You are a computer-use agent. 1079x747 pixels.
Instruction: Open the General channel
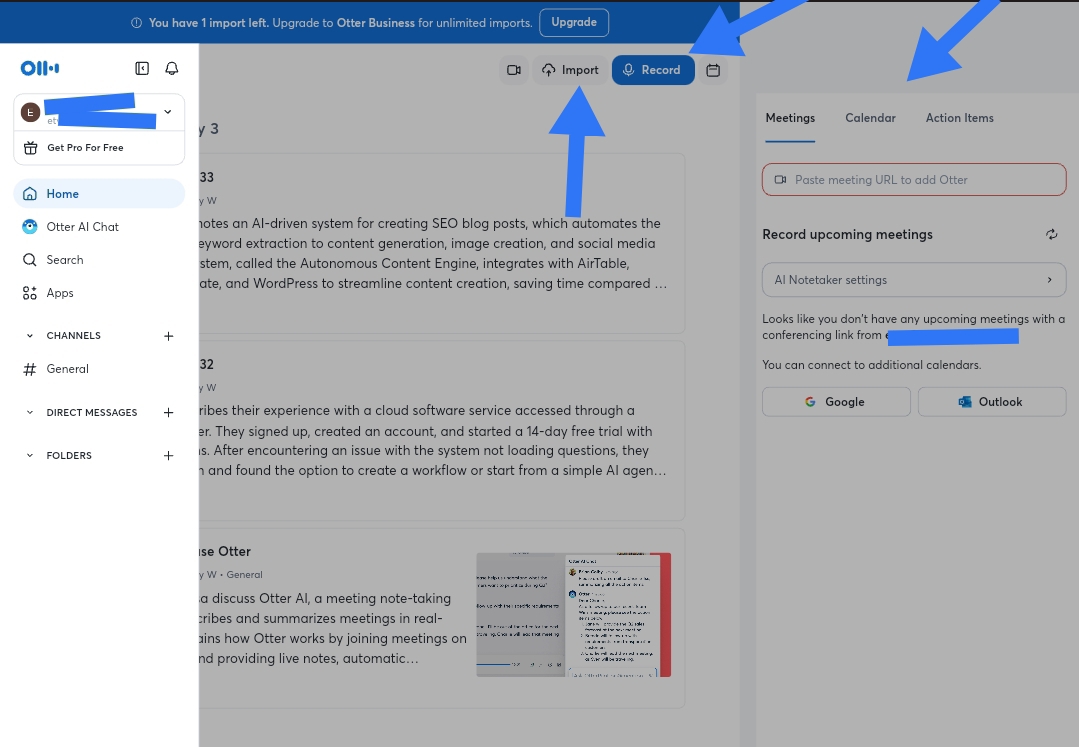pos(99,369)
